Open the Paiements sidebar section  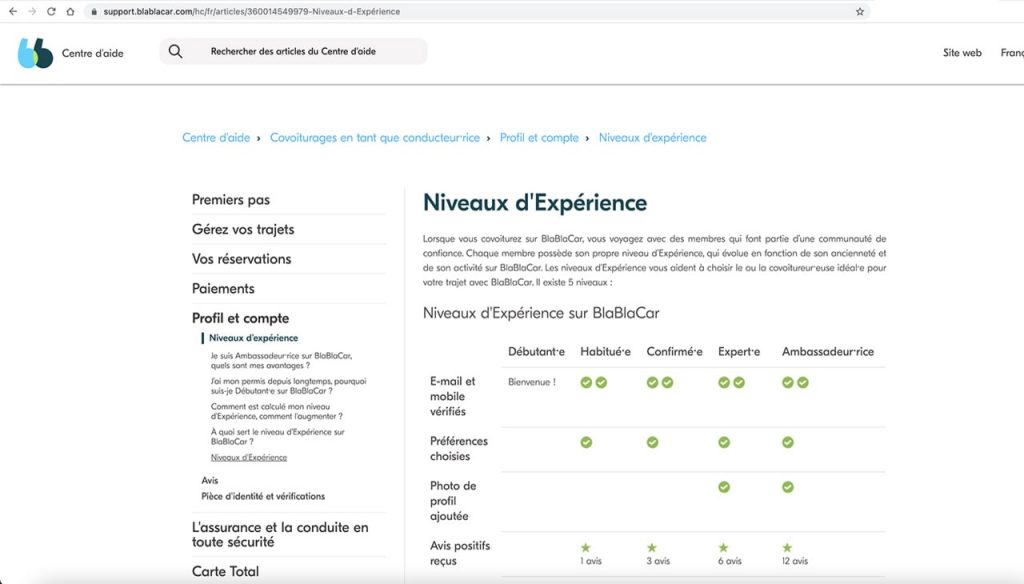coord(223,289)
